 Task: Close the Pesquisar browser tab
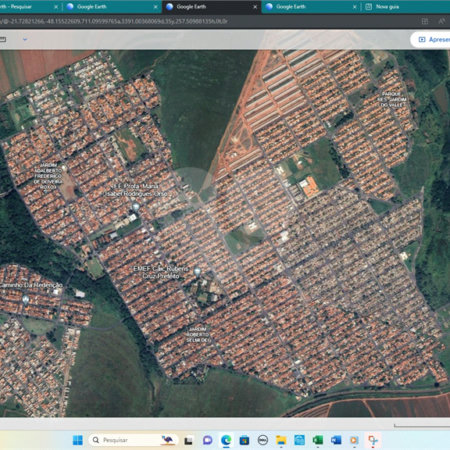[x=56, y=7]
